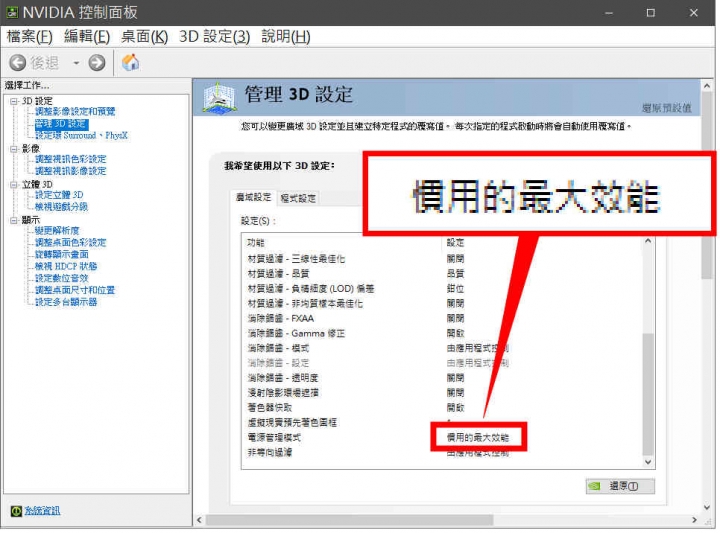This screenshot has width=720, height=533.
Task: Open the 3D 設定(3) menu
Action: (214, 36)
